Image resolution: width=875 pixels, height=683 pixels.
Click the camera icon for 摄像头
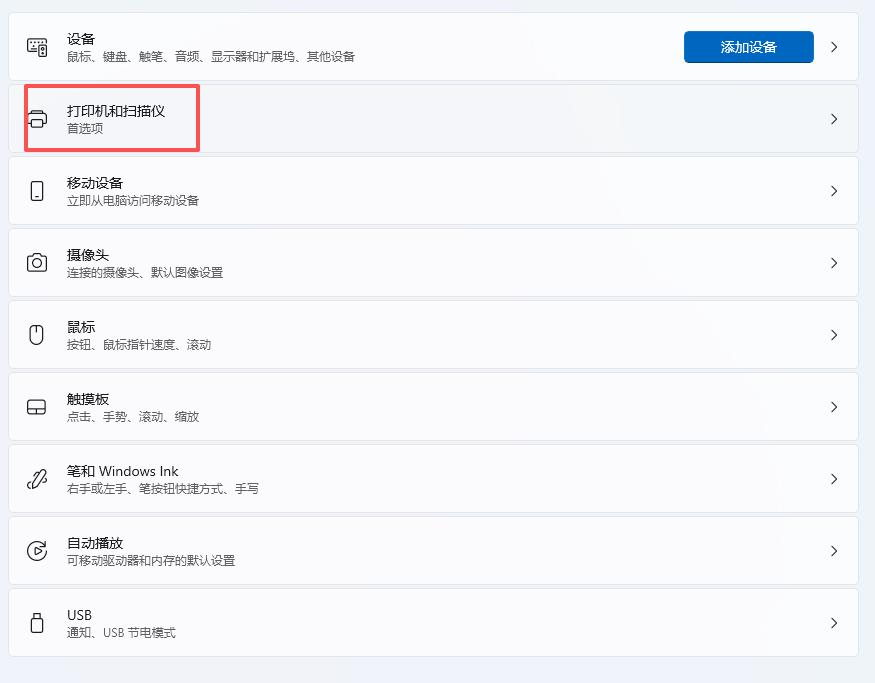point(37,263)
